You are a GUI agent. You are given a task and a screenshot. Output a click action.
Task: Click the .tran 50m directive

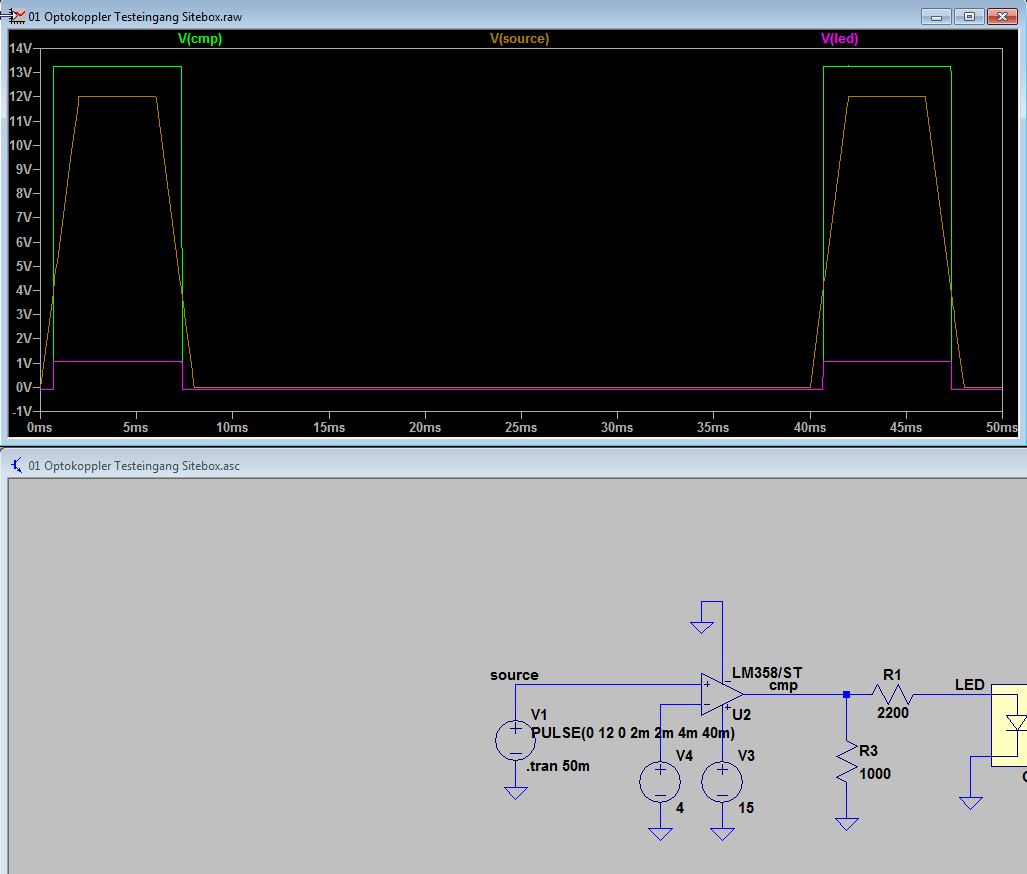tap(557, 766)
